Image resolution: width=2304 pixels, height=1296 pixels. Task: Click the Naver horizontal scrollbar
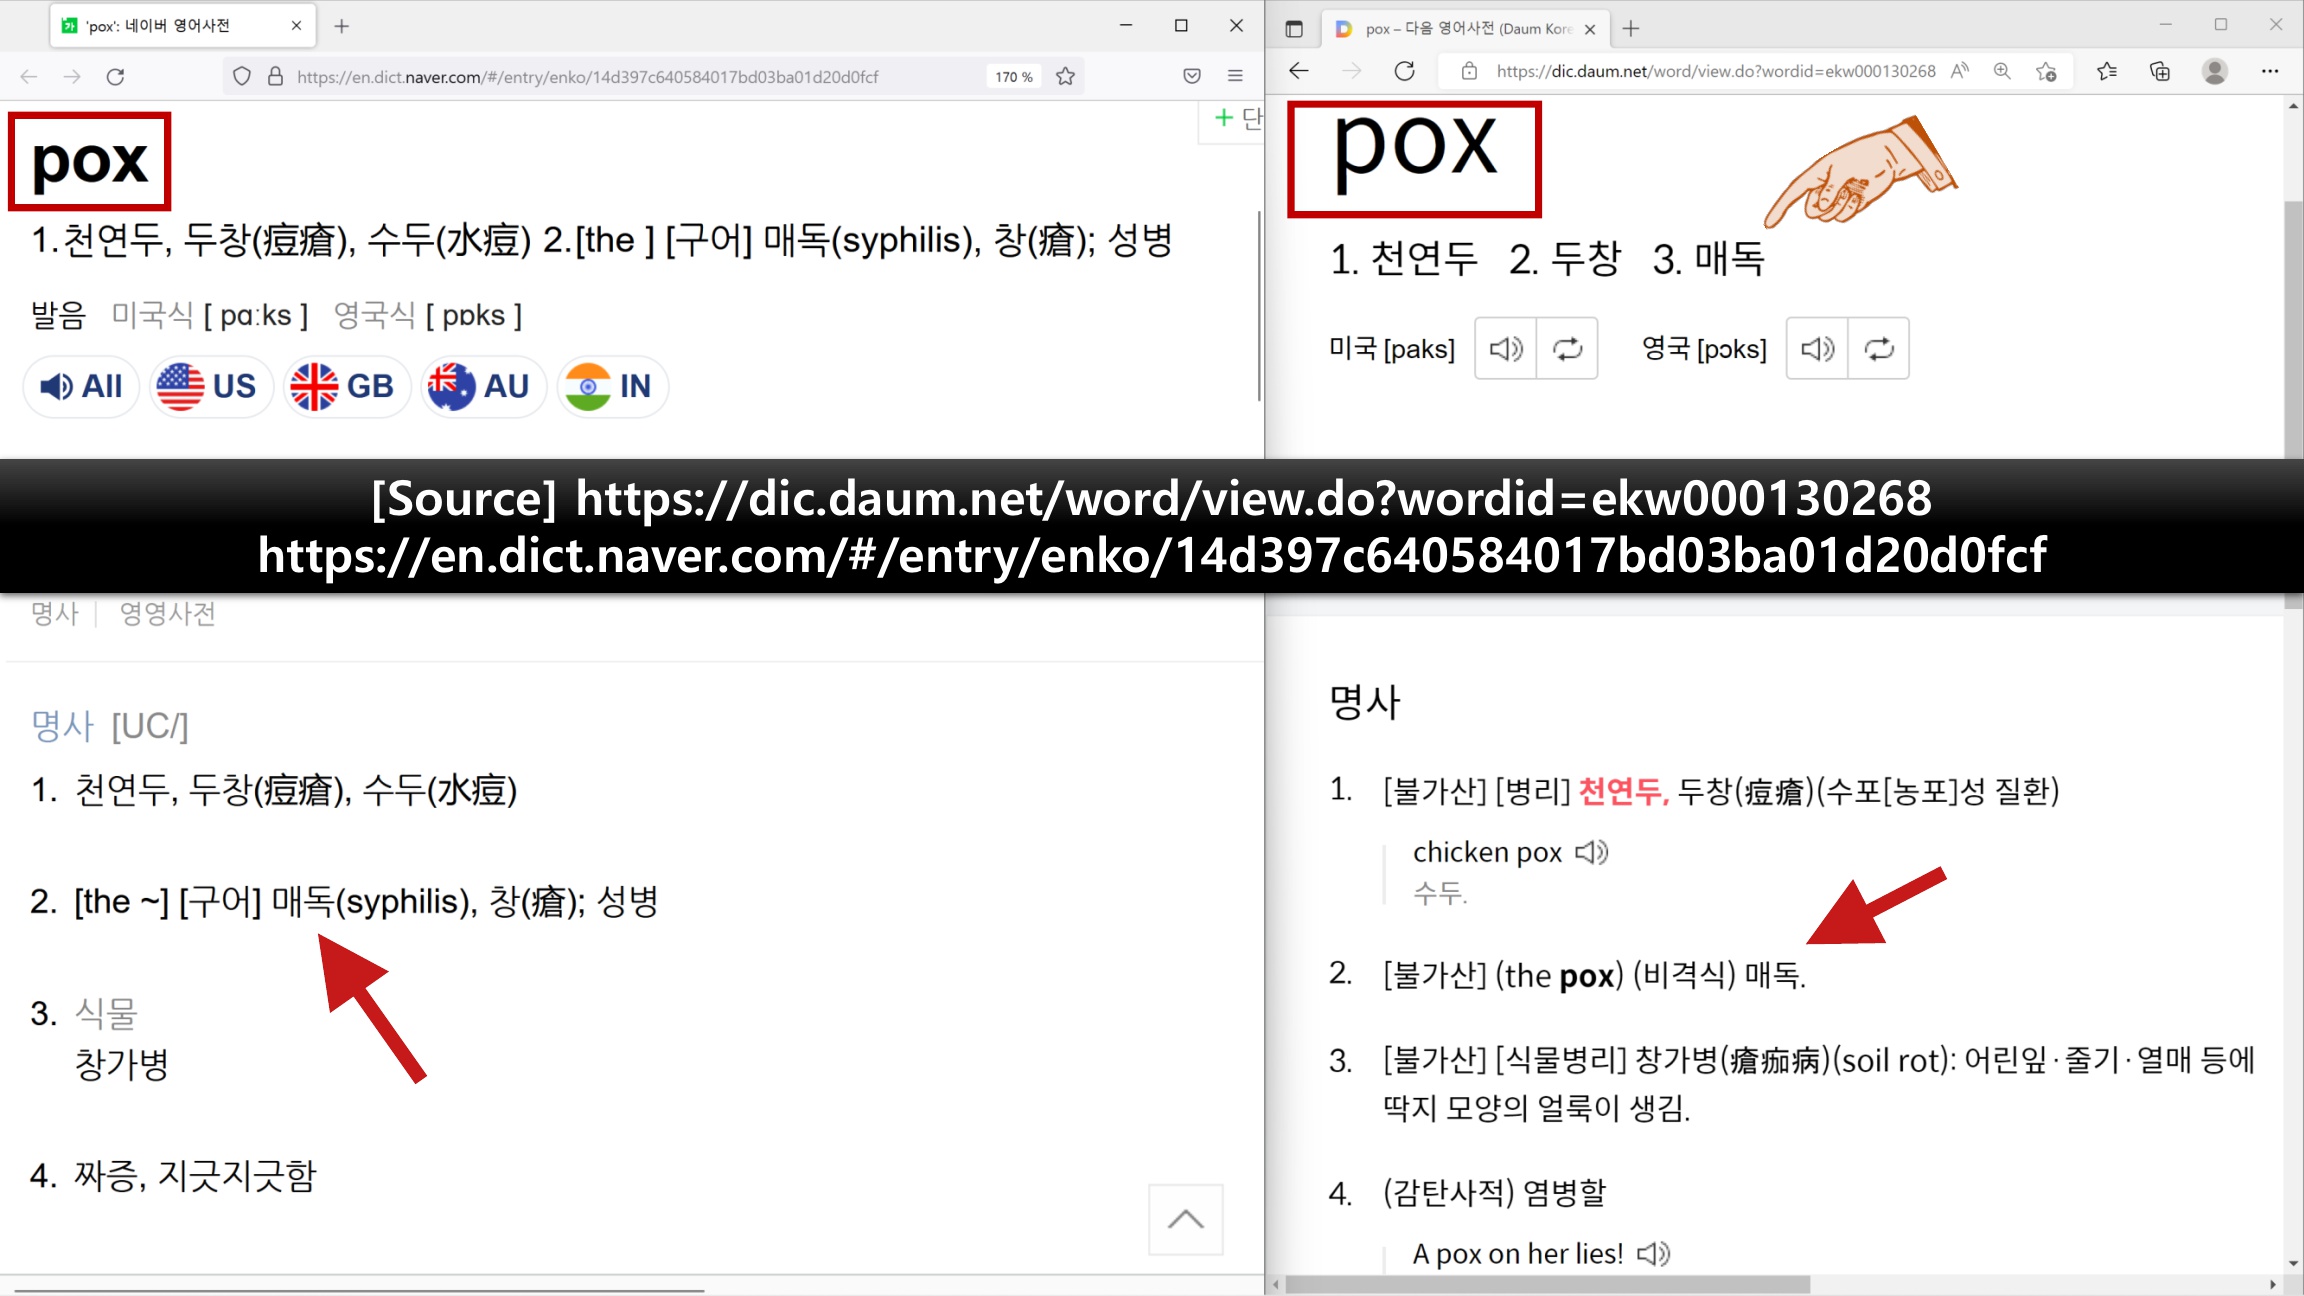(x=360, y=1290)
